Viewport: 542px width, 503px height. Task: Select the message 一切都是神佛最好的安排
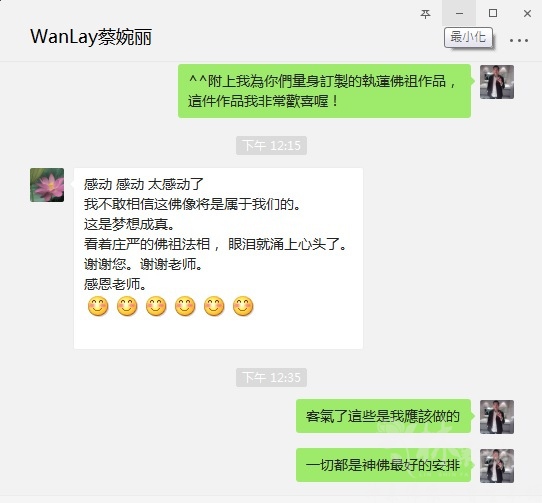click(383, 465)
